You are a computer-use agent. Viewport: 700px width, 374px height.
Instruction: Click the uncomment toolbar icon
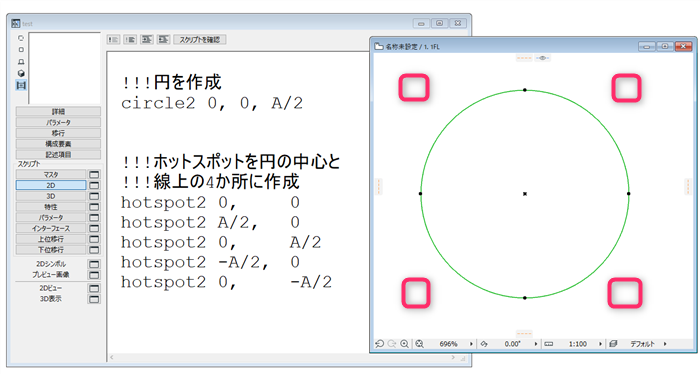click(x=130, y=40)
